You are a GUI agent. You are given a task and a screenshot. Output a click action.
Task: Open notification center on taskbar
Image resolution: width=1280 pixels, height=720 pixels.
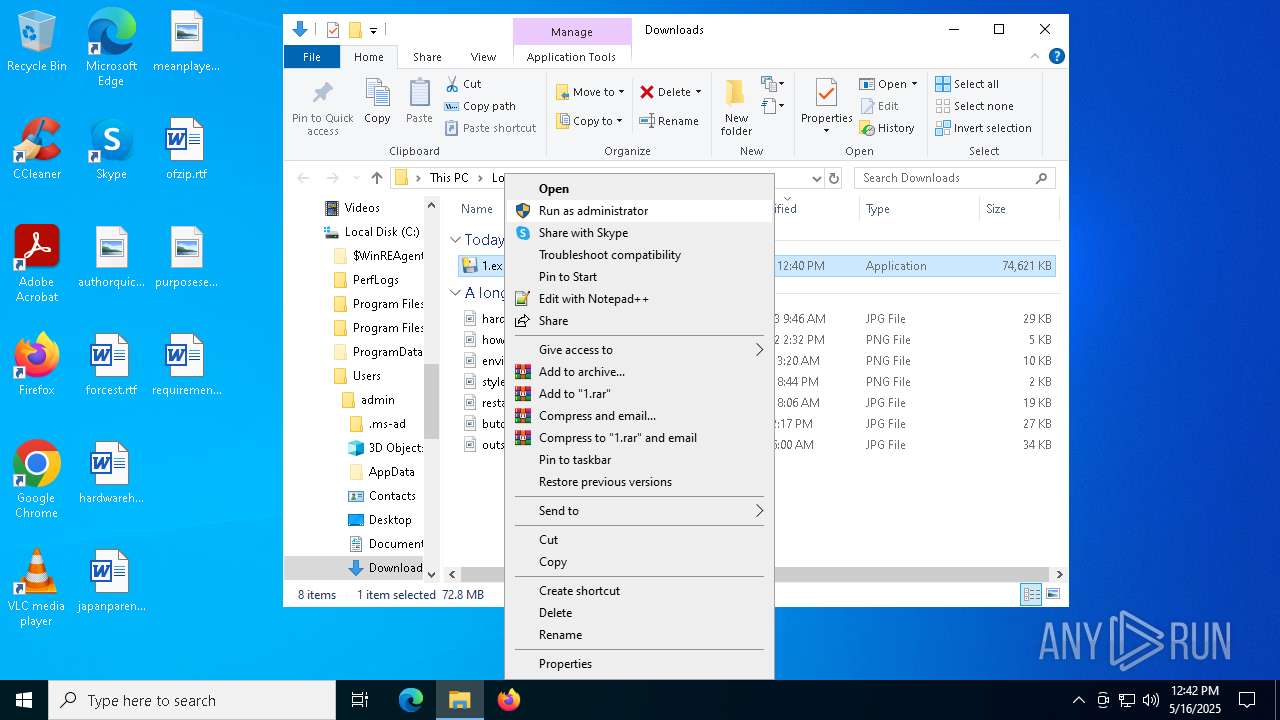(1247, 700)
